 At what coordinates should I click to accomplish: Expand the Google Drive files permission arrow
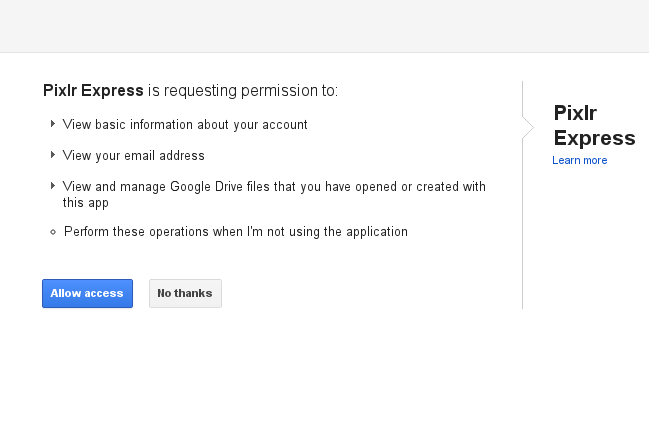[53, 186]
